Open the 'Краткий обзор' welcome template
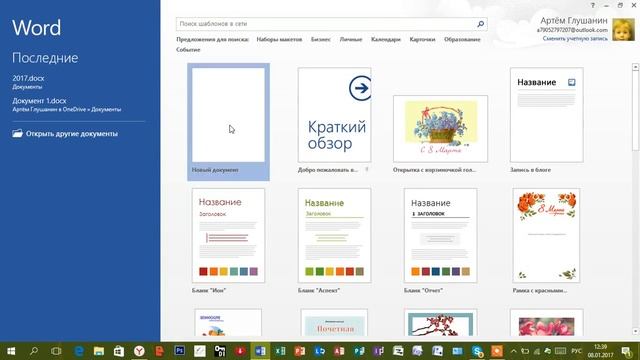 coord(334,115)
